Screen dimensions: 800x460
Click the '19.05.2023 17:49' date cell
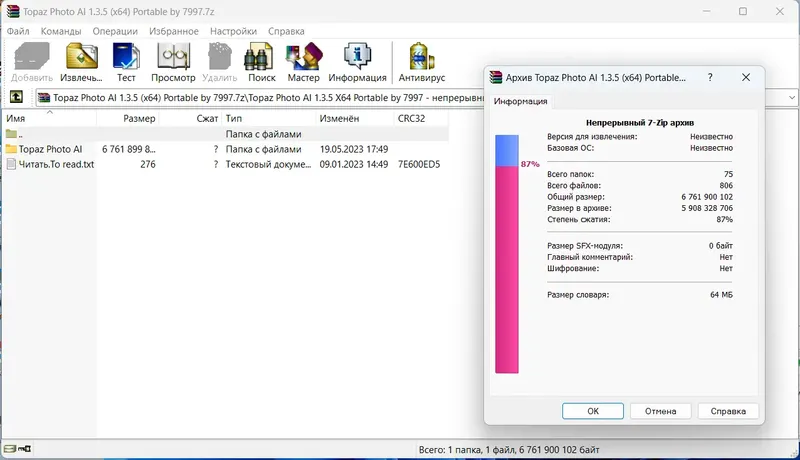354,149
